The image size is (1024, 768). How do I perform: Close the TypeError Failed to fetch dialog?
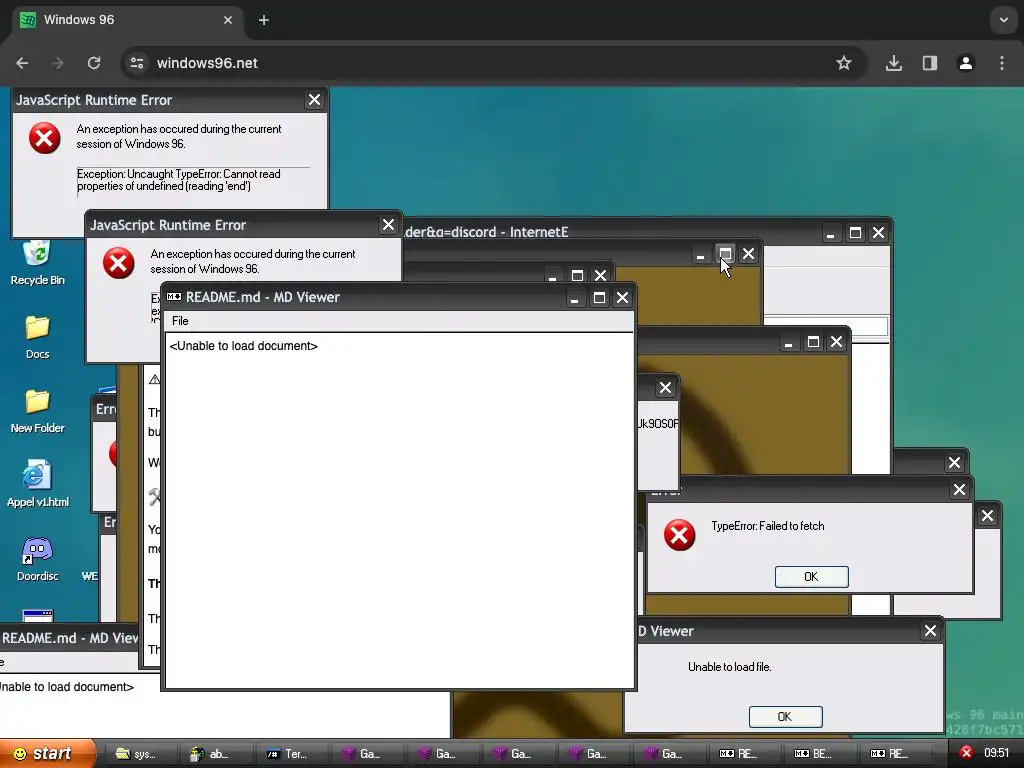click(x=959, y=490)
